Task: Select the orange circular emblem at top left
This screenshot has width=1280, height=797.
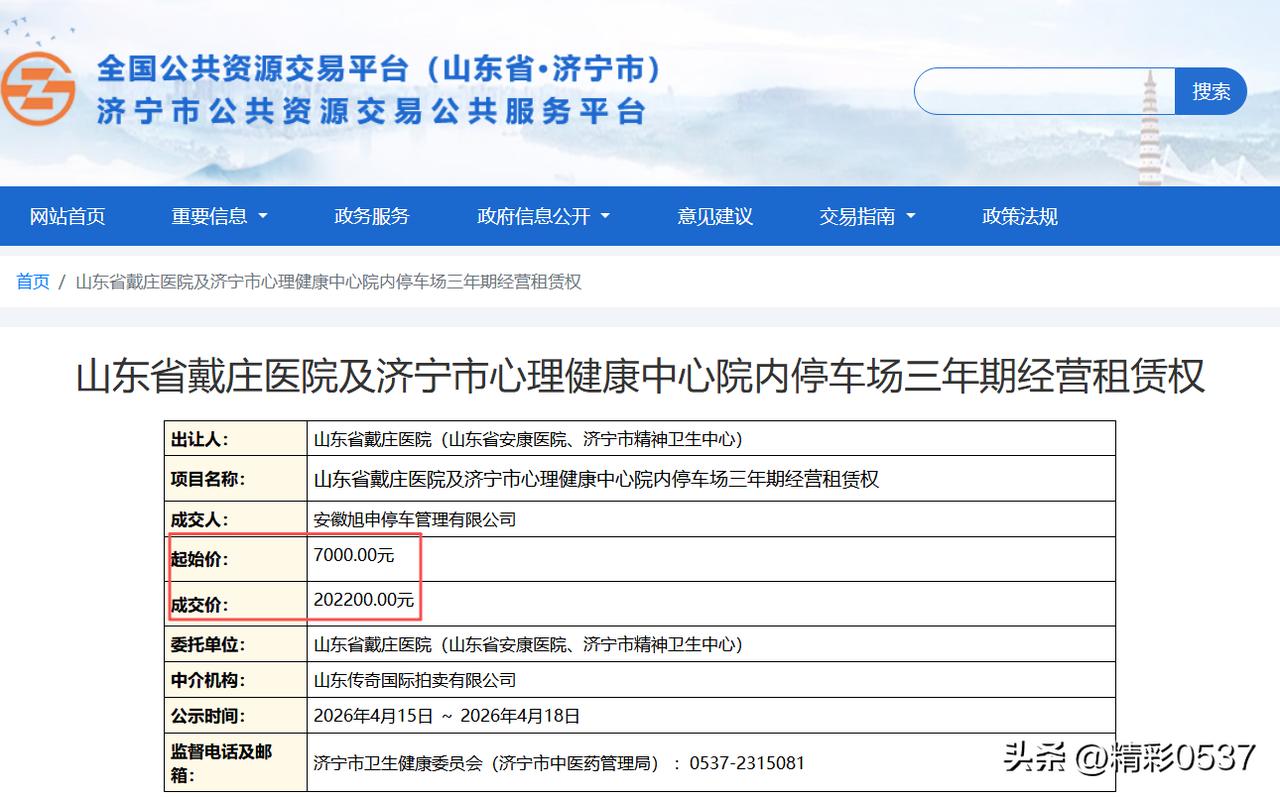Action: (x=42, y=90)
